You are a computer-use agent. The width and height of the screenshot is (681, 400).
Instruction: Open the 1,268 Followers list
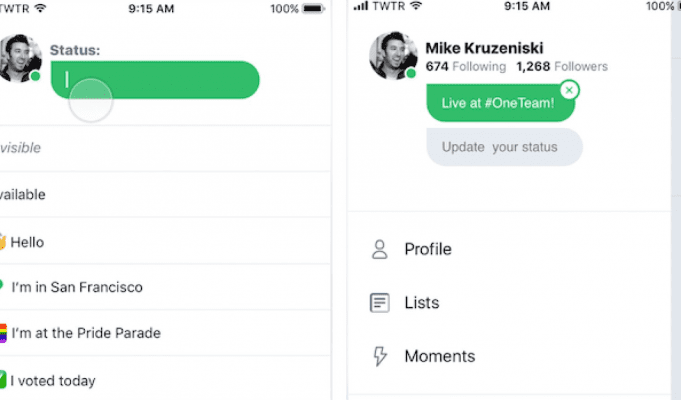point(562,66)
